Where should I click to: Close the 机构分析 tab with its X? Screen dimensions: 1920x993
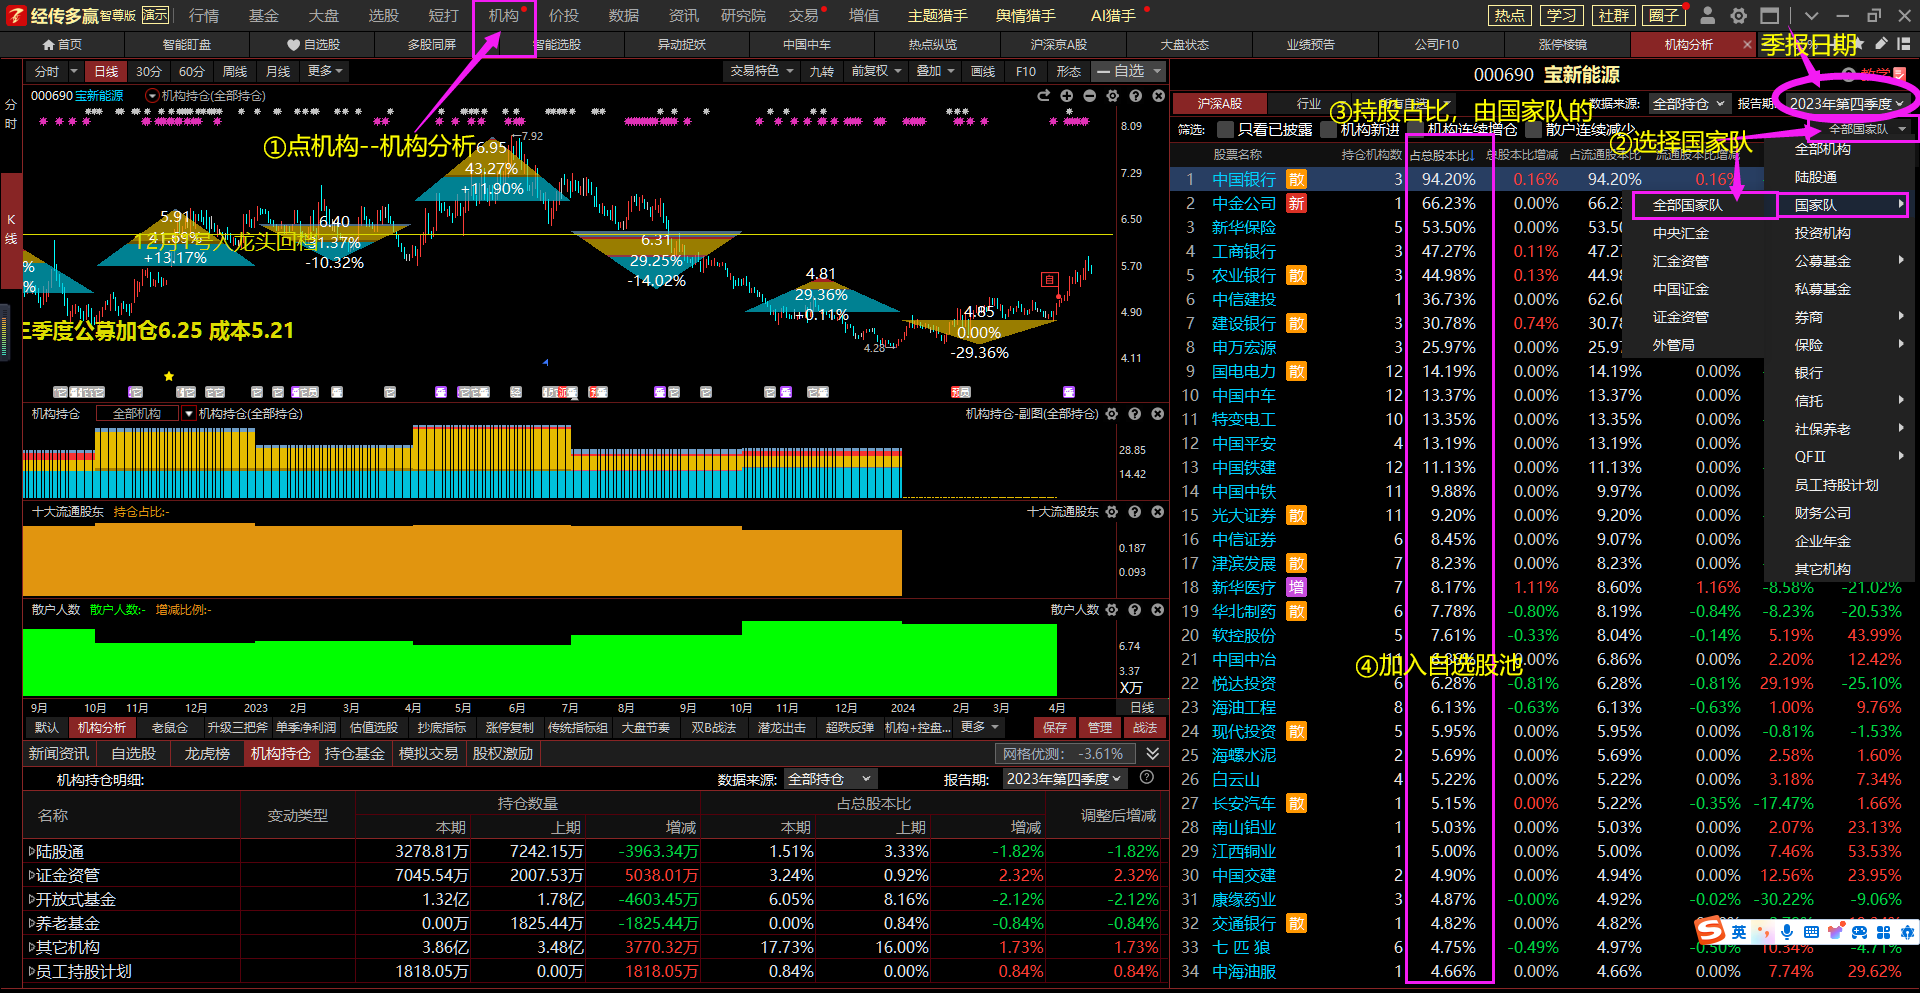tap(1747, 44)
